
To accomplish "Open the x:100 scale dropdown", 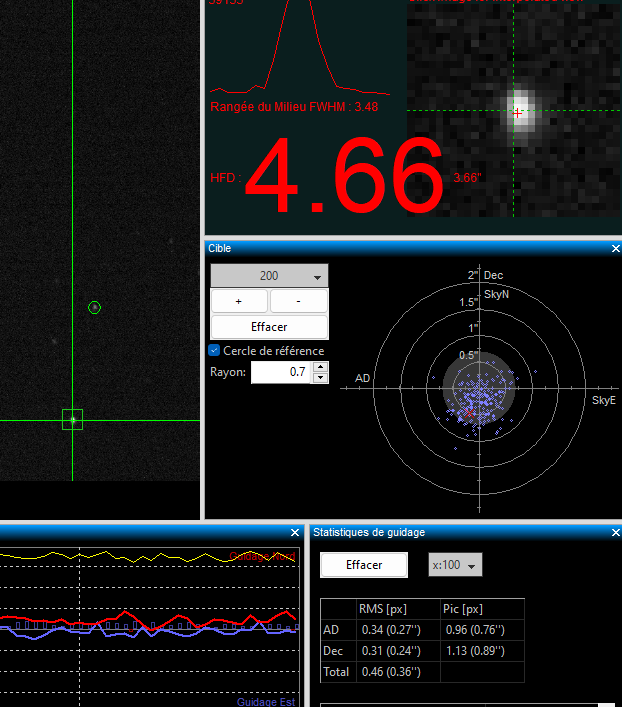I will pos(455,565).
